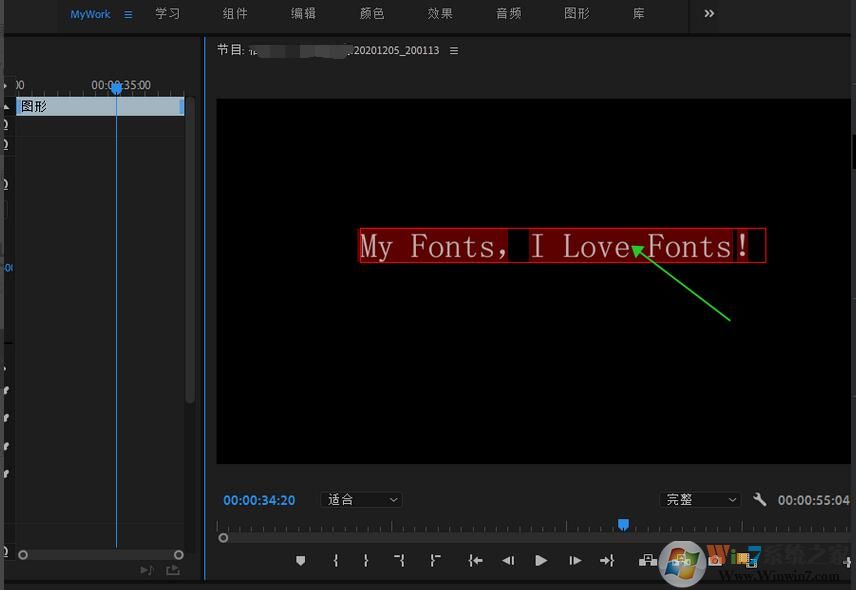Click the Go to In point icon
Viewport: 856px width, 590px height.
475,560
